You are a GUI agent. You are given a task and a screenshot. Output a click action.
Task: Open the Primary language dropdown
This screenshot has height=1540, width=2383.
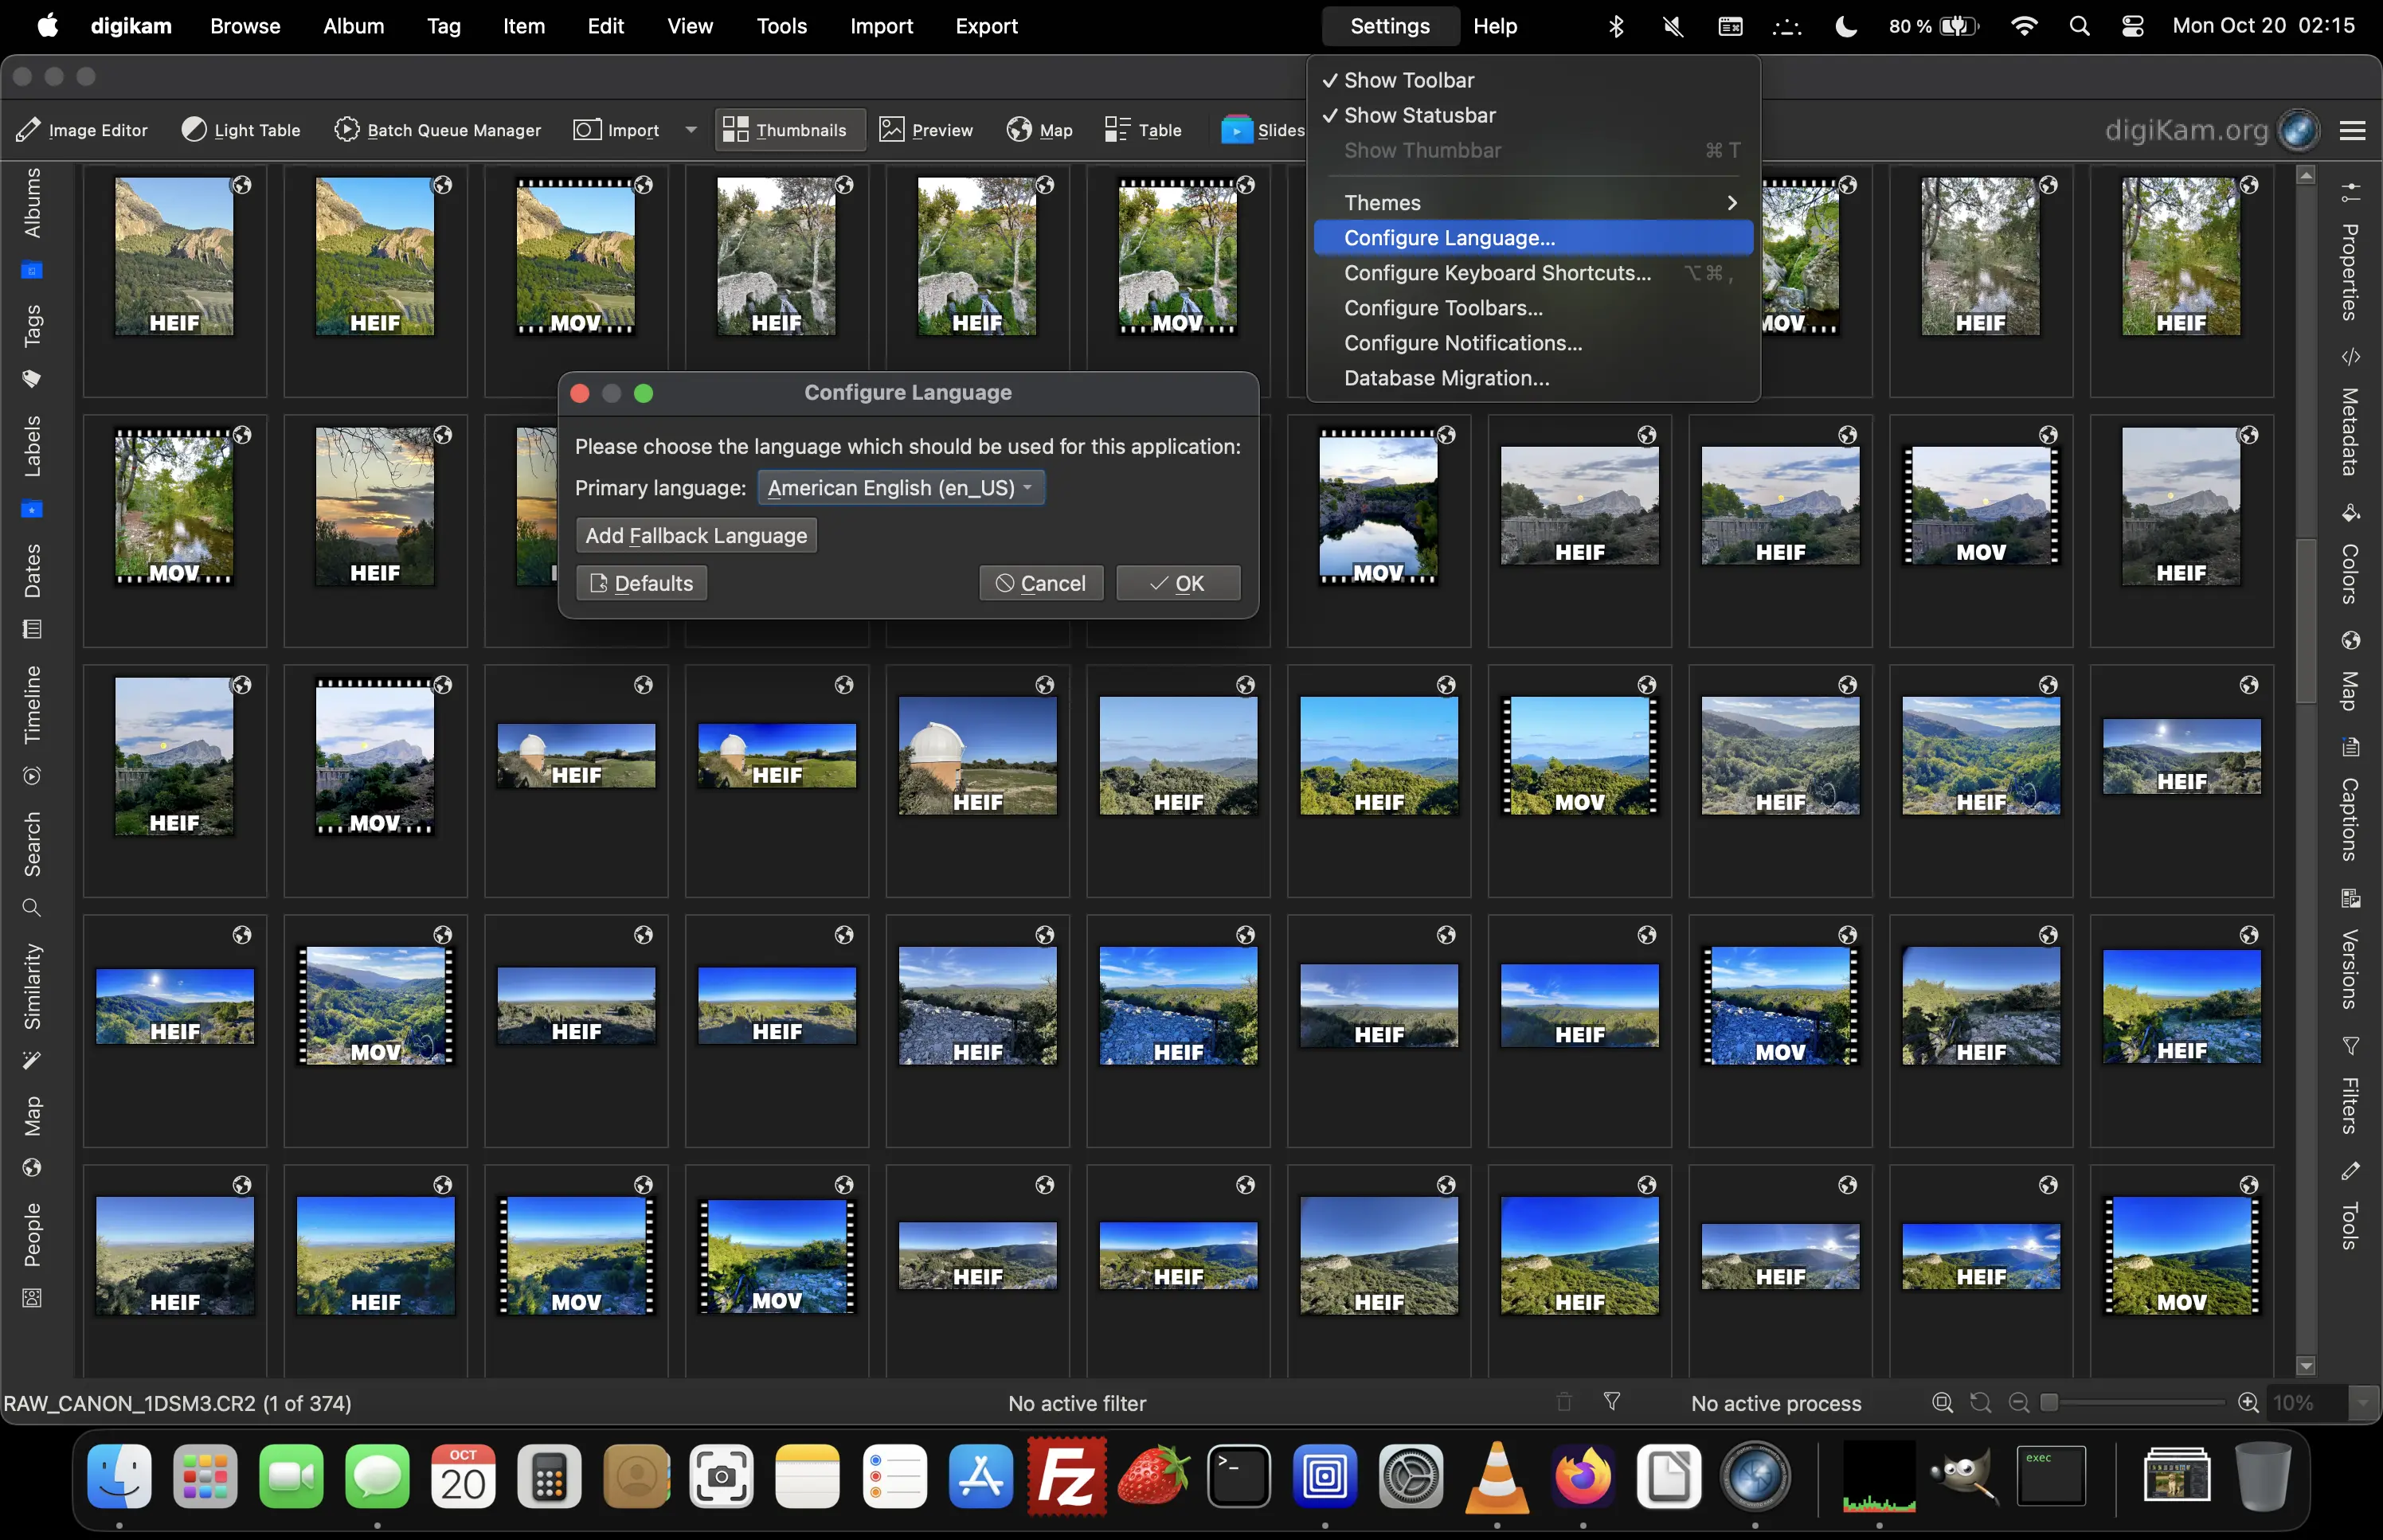899,487
